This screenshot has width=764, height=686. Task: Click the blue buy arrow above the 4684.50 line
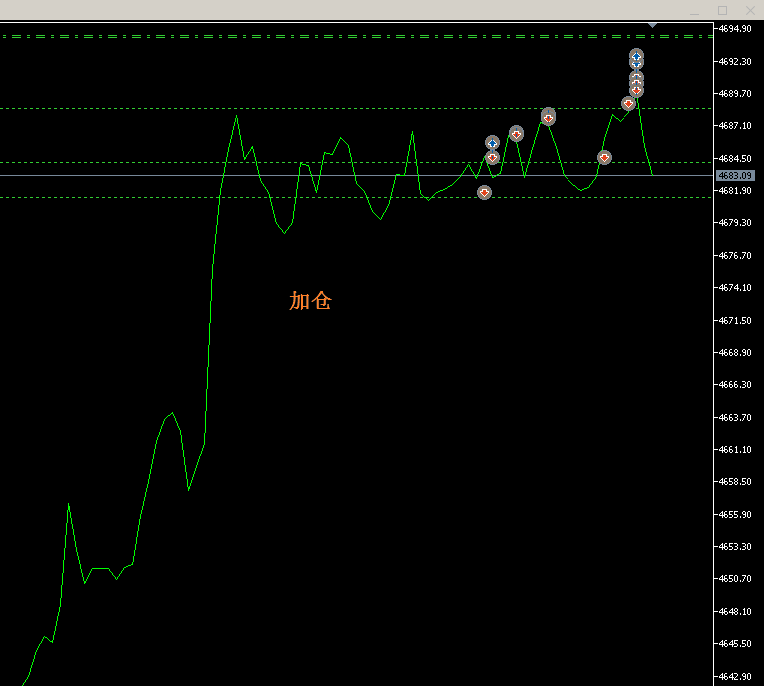pyautogui.click(x=492, y=143)
